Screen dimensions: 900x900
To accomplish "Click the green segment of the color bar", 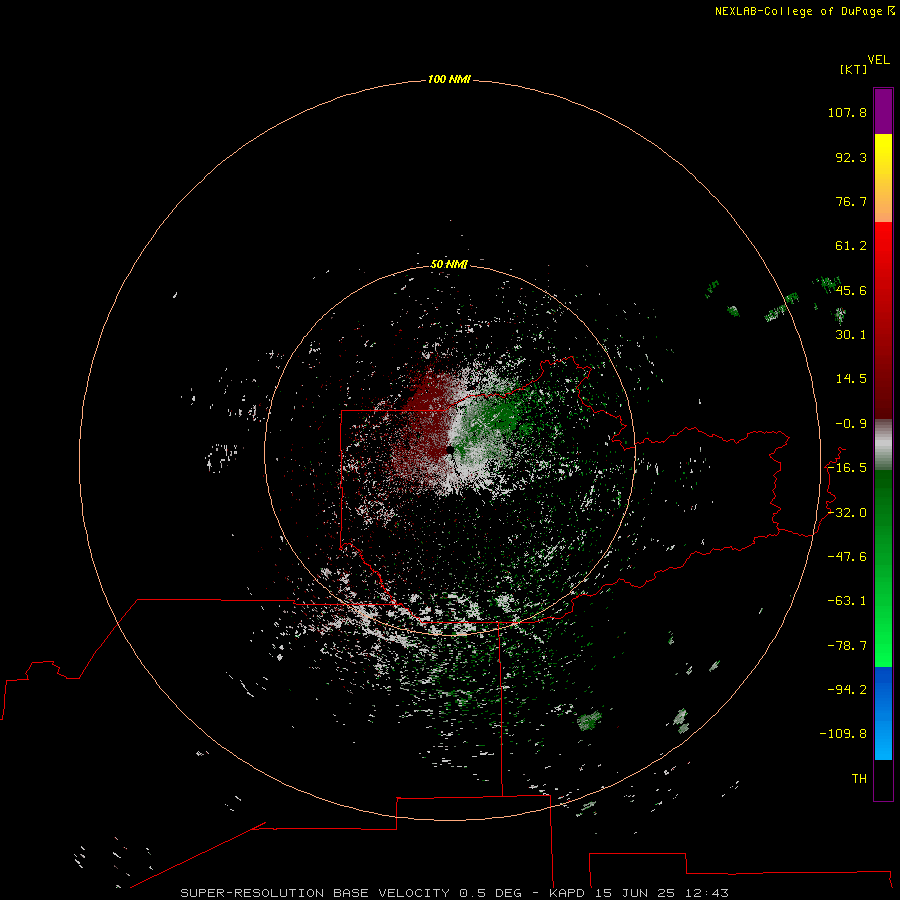I will coord(883,568).
